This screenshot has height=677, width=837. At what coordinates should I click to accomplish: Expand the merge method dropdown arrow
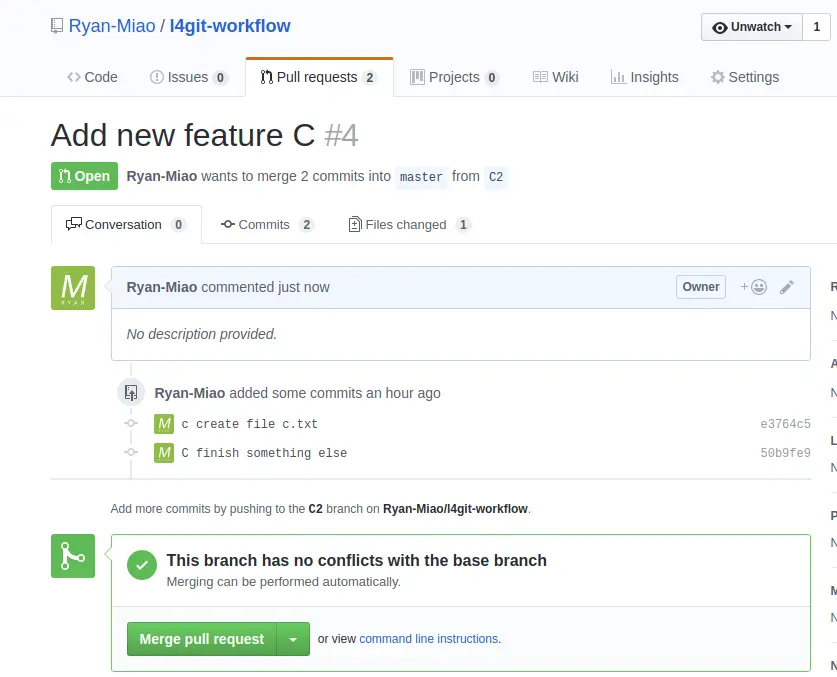(293, 639)
